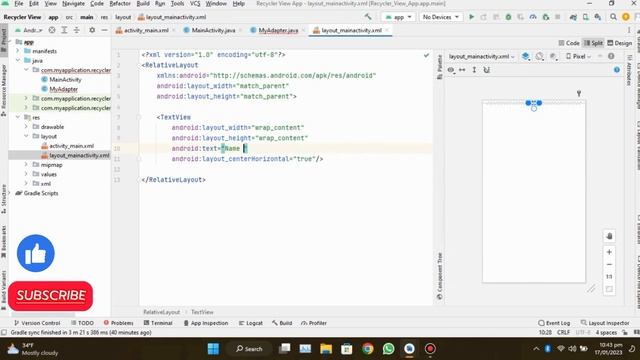Open Problems tool window

[118, 323]
